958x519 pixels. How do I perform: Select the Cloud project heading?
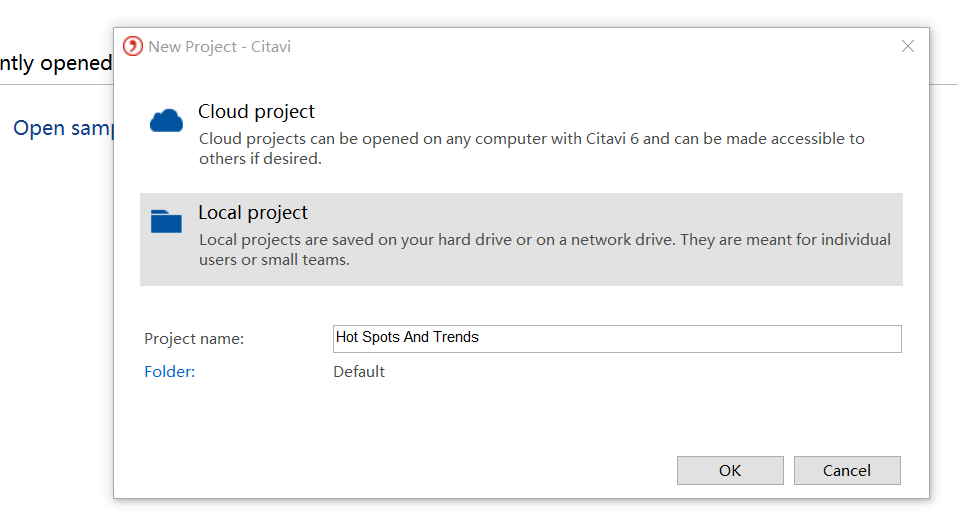[x=256, y=111]
